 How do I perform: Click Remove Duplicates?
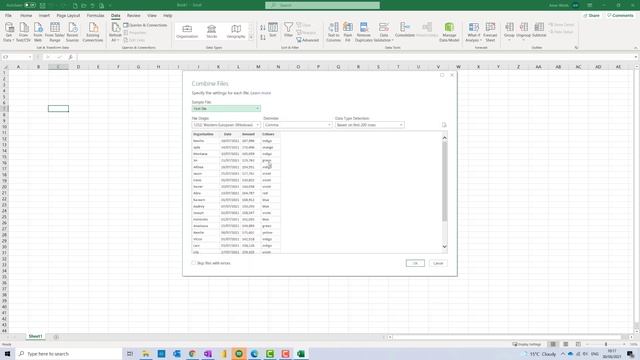[x=363, y=32]
